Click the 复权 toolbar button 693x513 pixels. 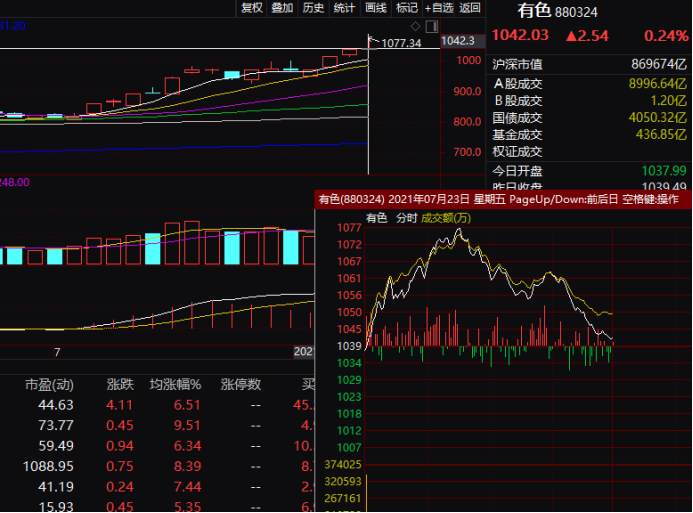pos(252,8)
